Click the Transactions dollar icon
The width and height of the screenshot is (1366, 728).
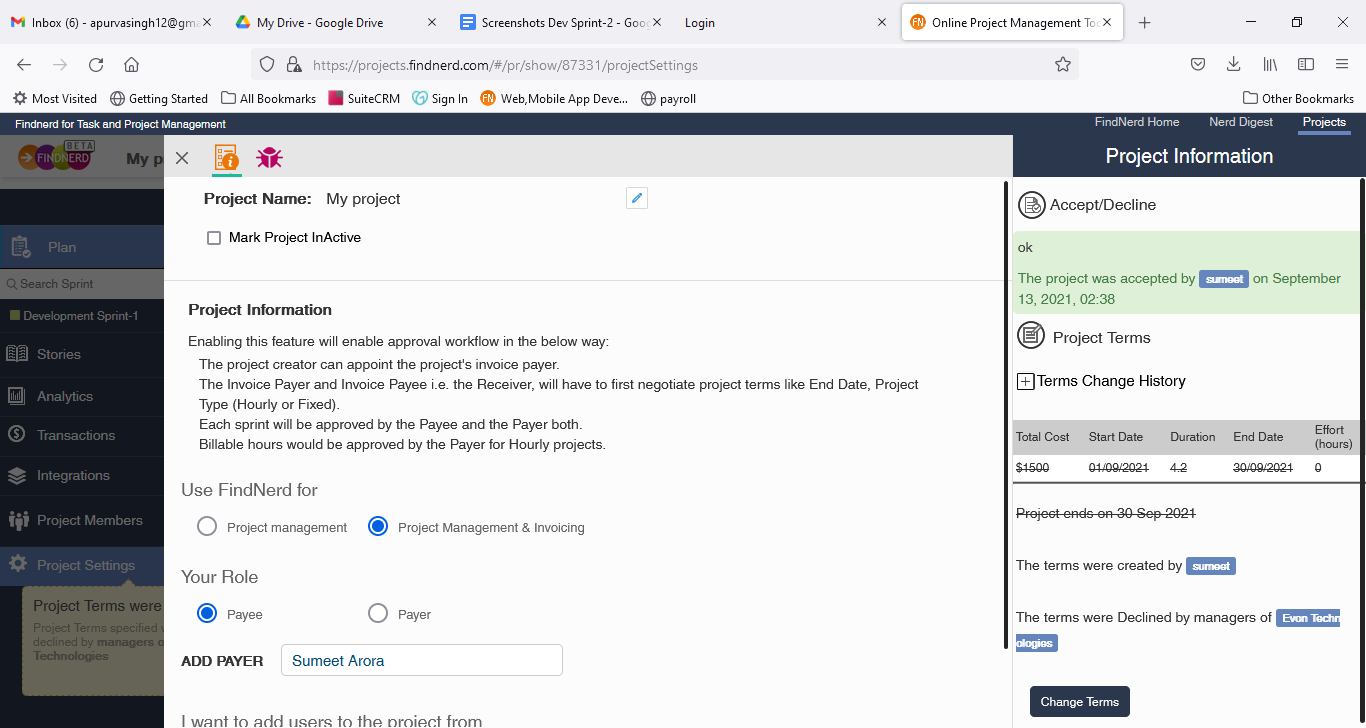pyautogui.click(x=17, y=435)
